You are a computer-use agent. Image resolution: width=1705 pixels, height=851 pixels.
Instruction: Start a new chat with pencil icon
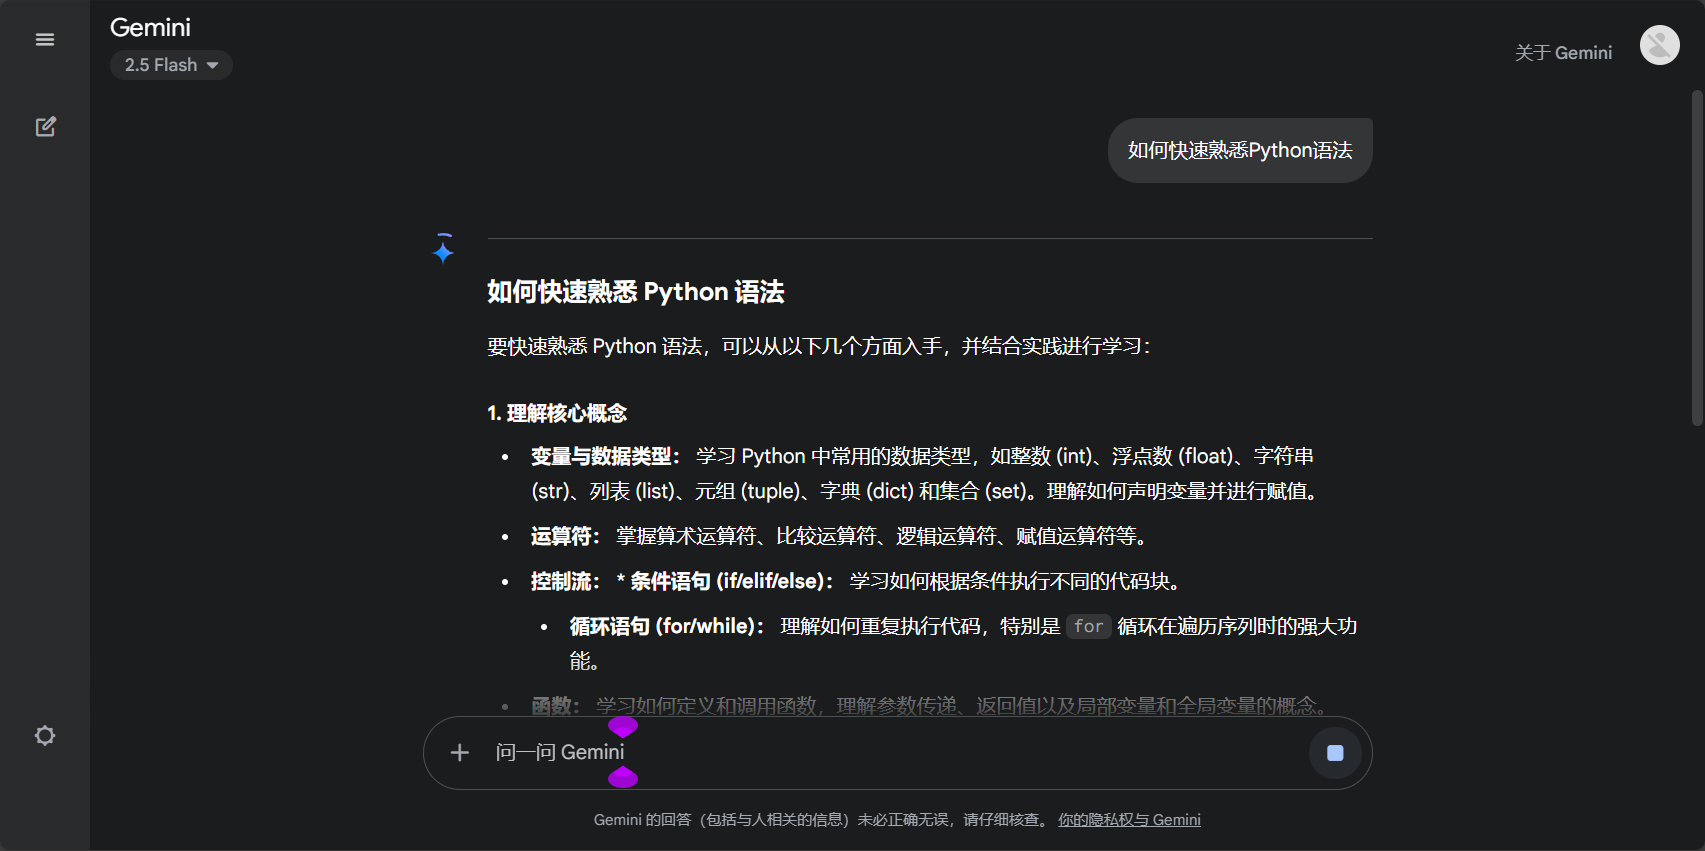[45, 127]
